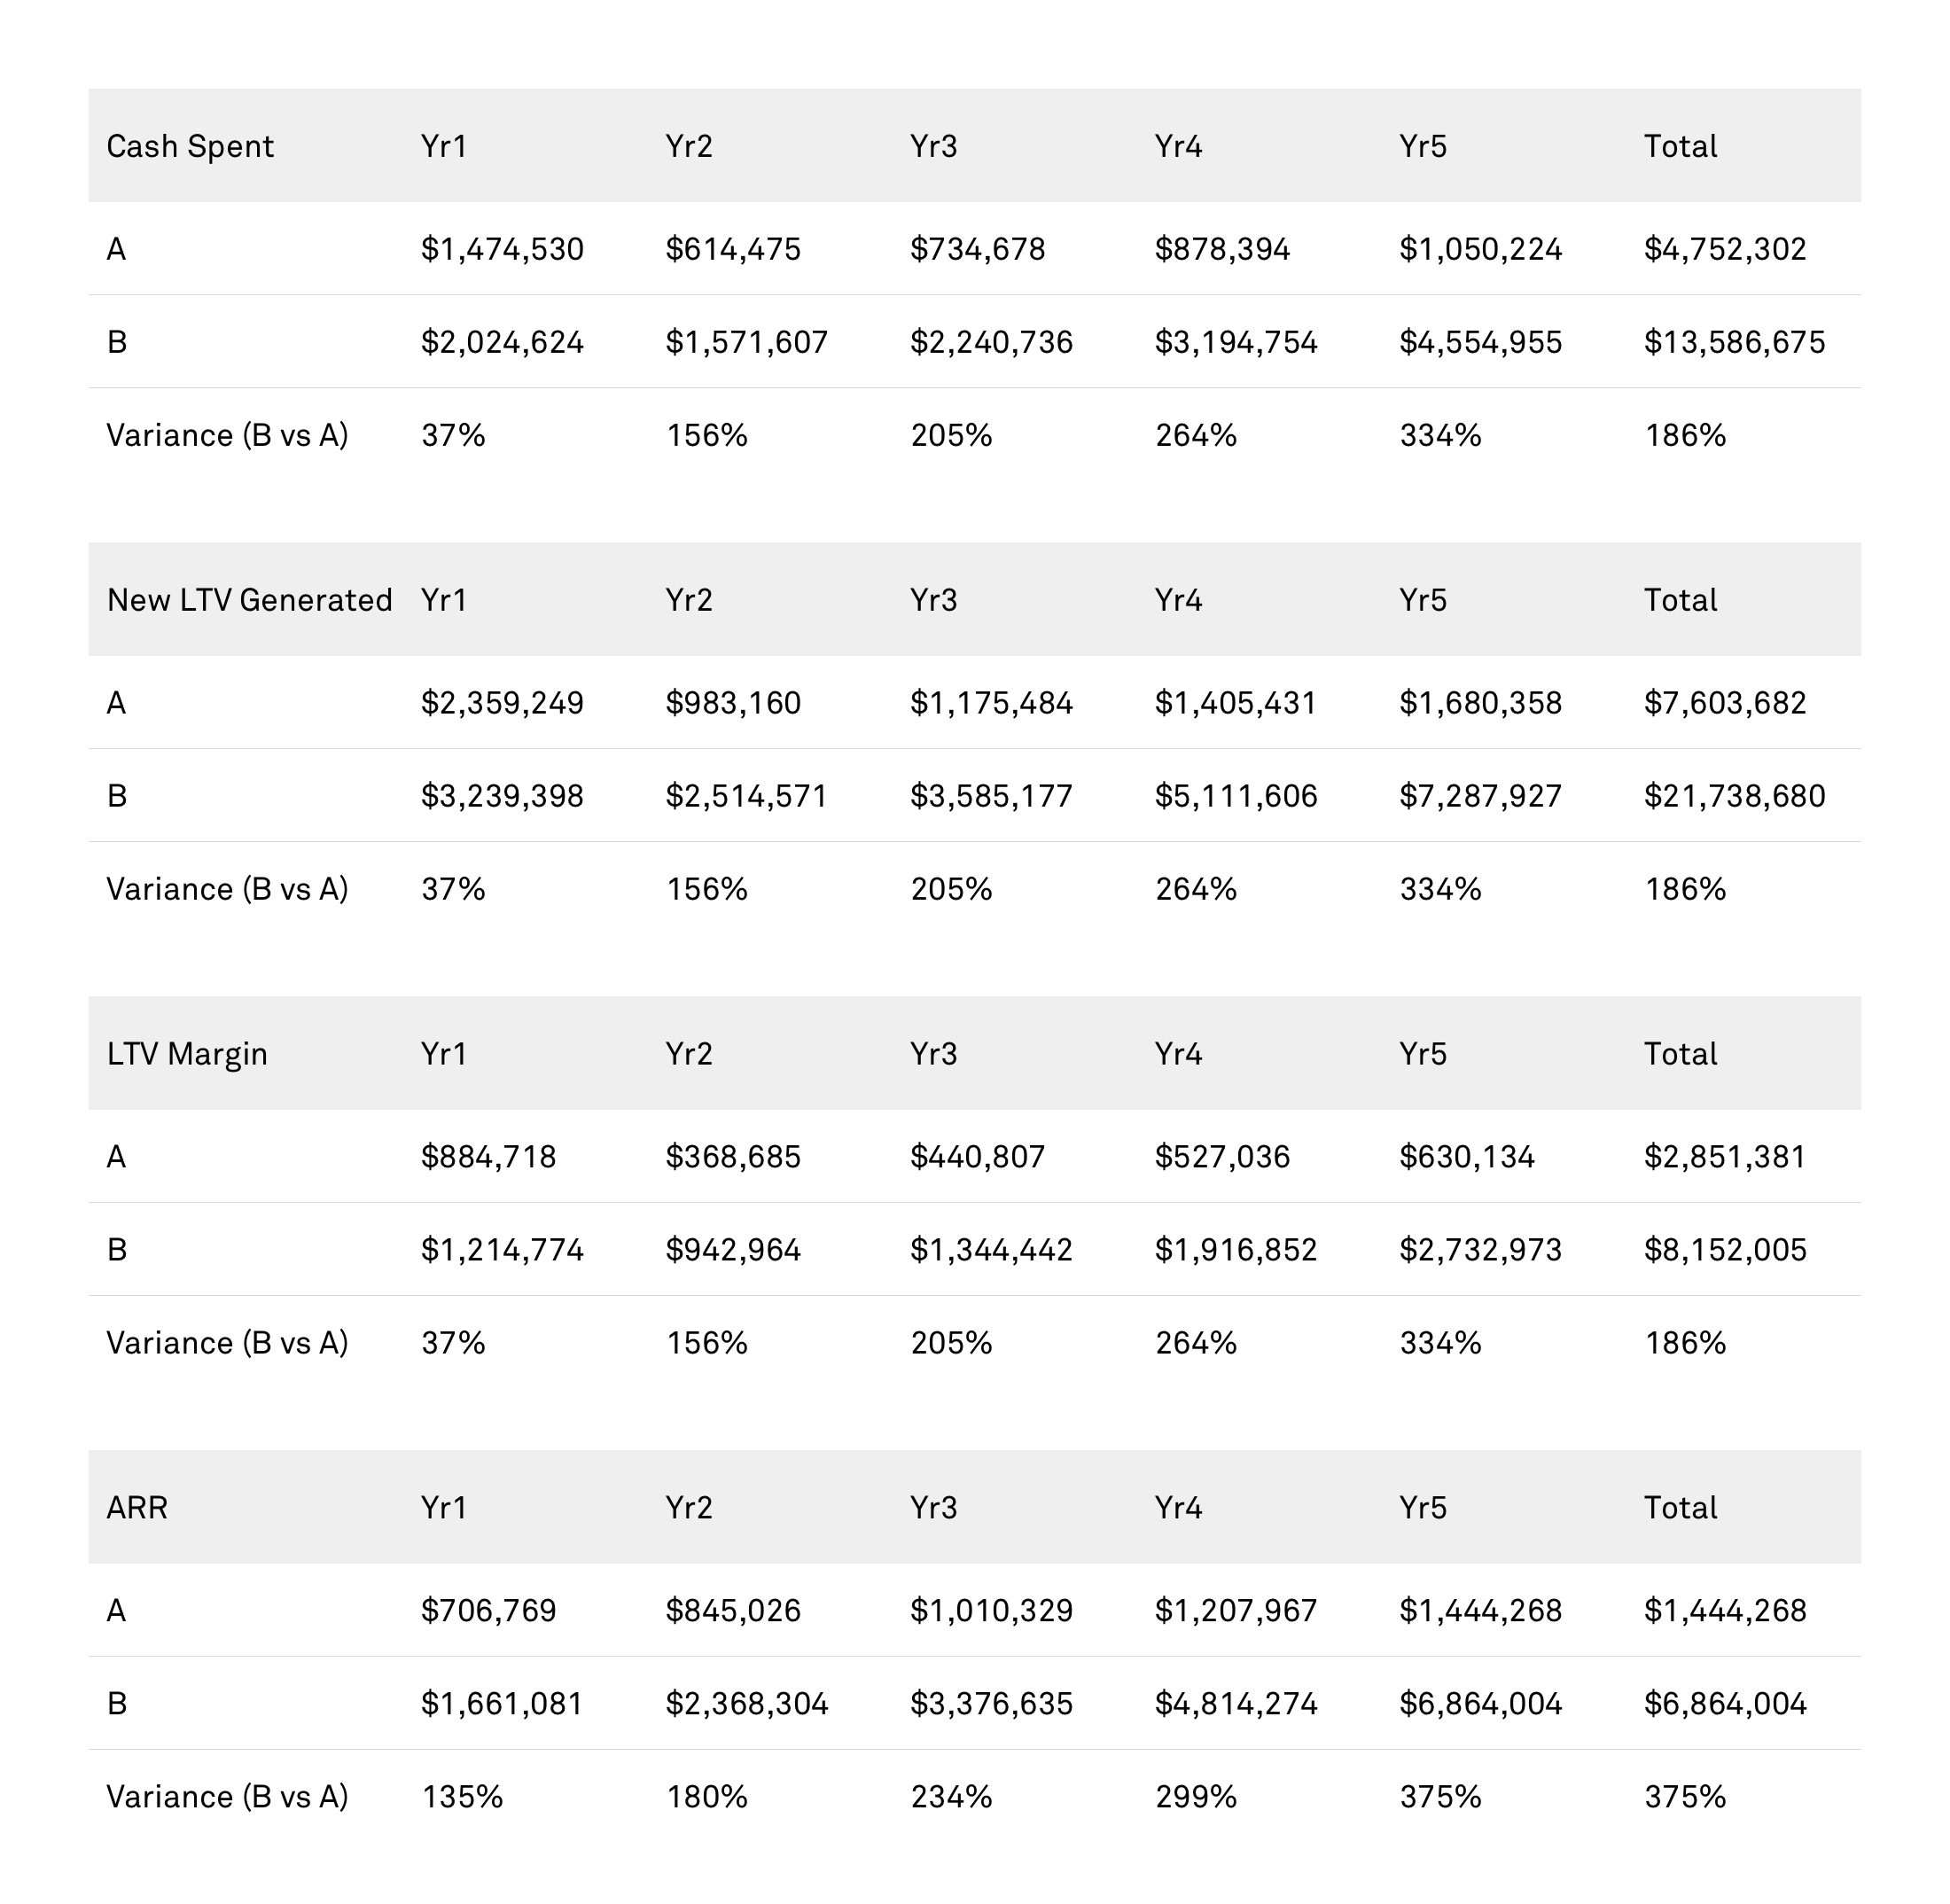Click the $13,586,675 Cash Spent total for B

coord(1734,342)
